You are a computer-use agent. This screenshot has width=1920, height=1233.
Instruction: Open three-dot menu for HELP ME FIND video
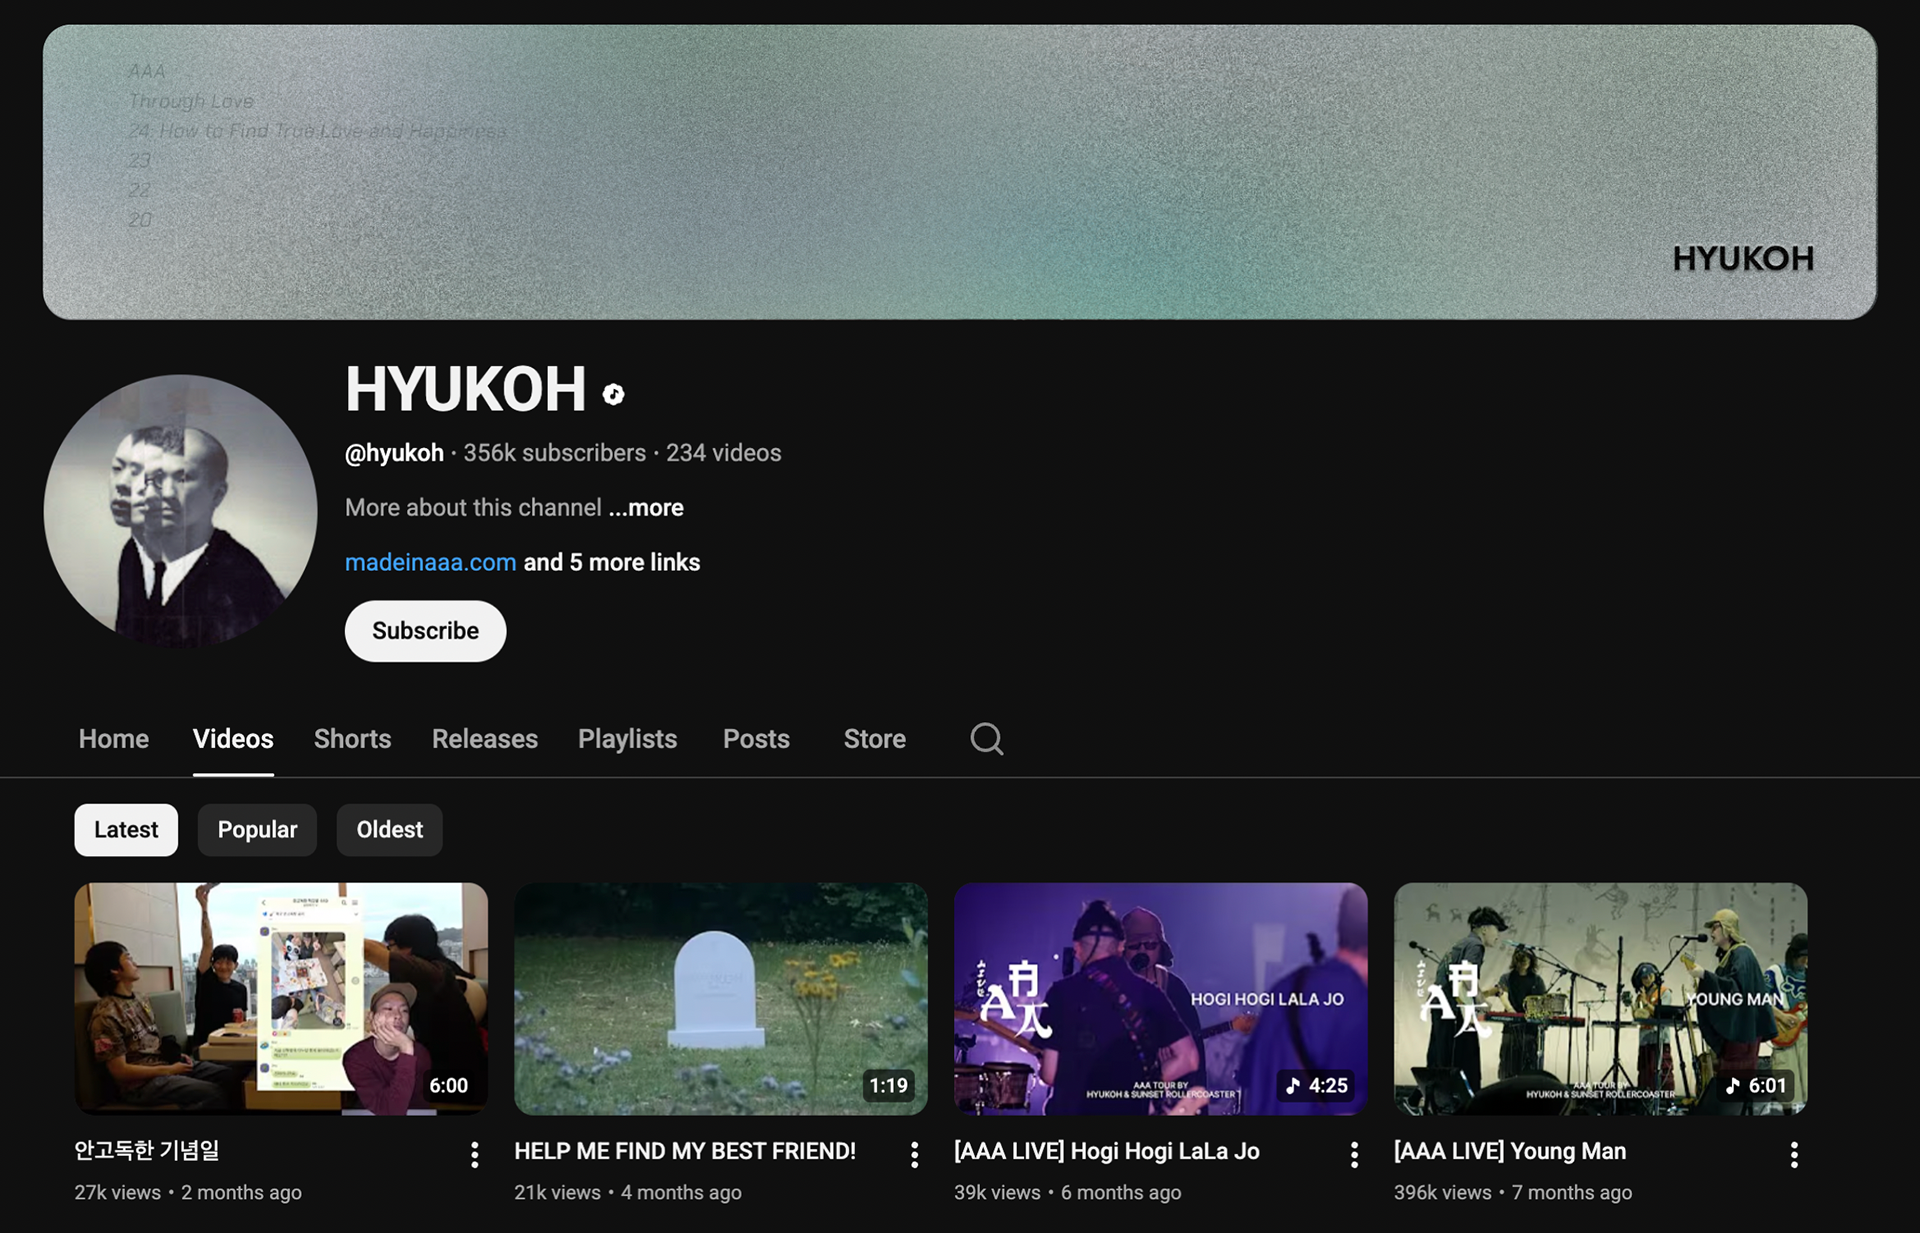[914, 1155]
